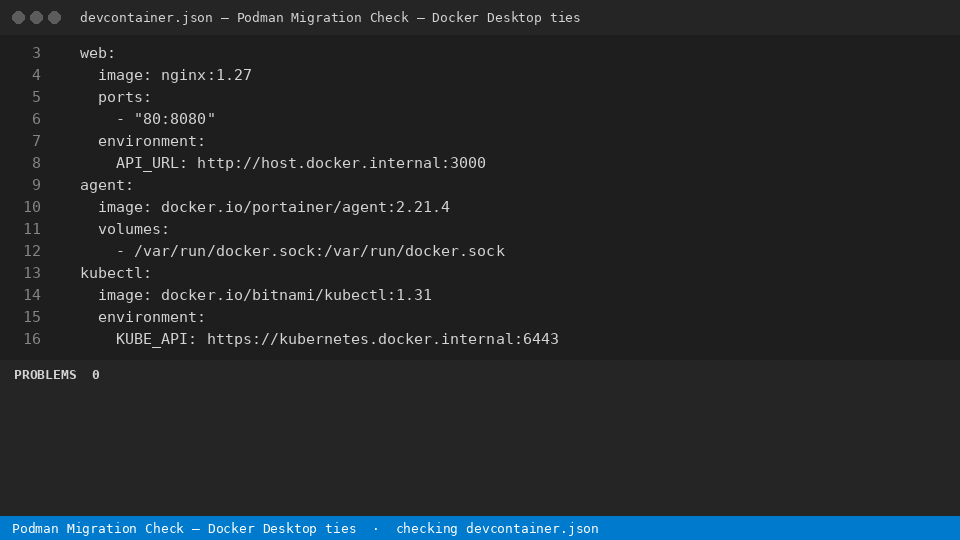
Task: Click the second window control dot
Action: [x=37, y=18]
